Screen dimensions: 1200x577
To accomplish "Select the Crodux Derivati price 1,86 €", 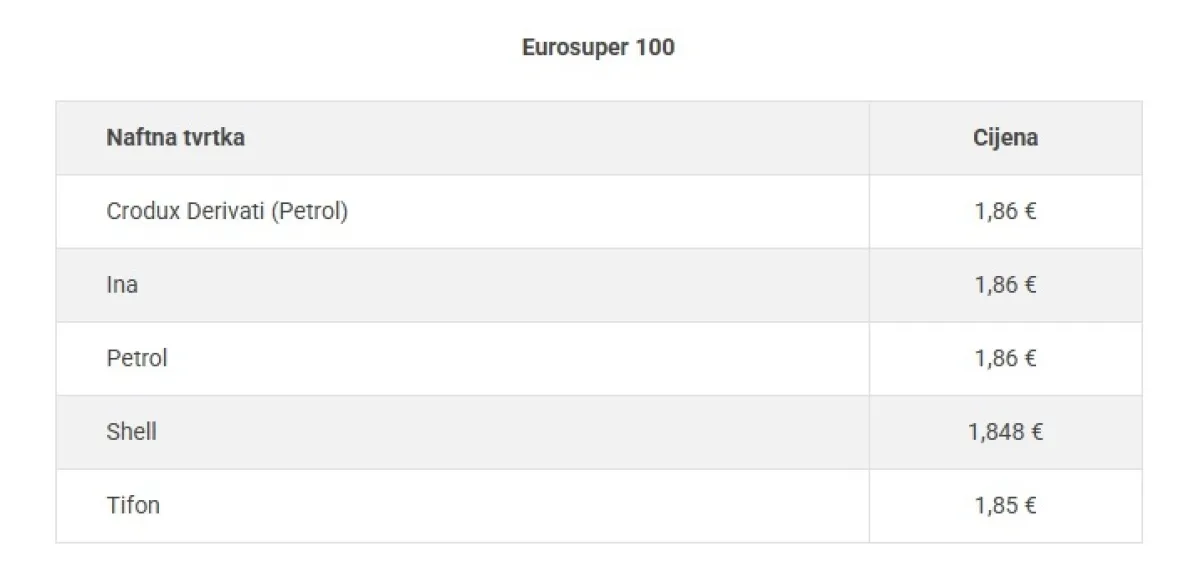I will 1005,212.
